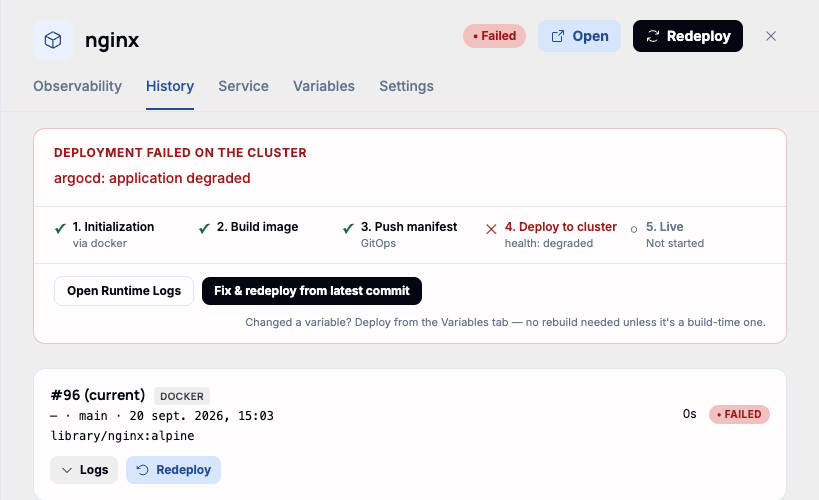Screen dimensions: 819x500
Task: Click the 'via docker' text under Initialization
Action: 100,243
